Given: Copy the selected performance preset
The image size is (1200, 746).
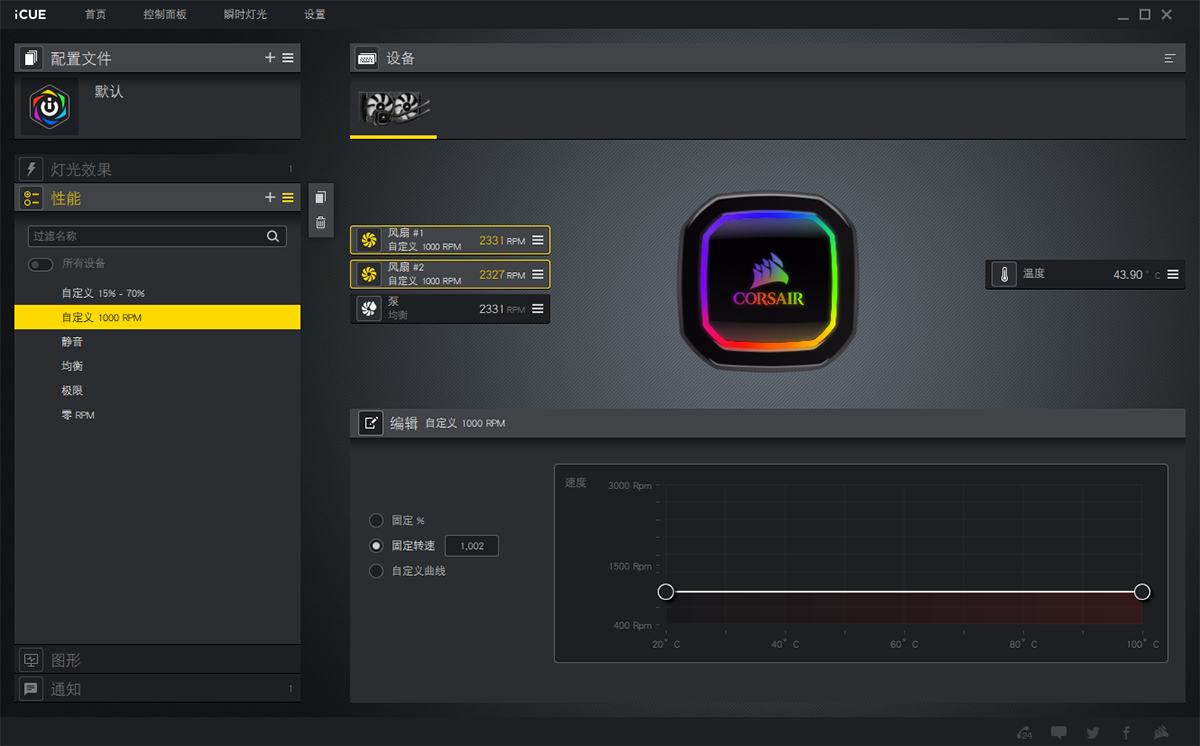Looking at the screenshot, I should [x=320, y=197].
